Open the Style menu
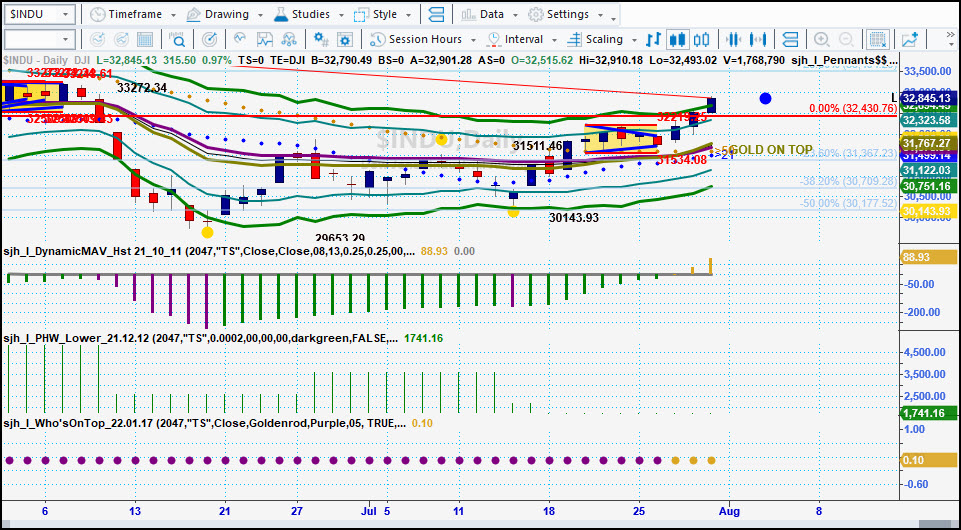The width and height of the screenshot is (961, 530). 384,14
